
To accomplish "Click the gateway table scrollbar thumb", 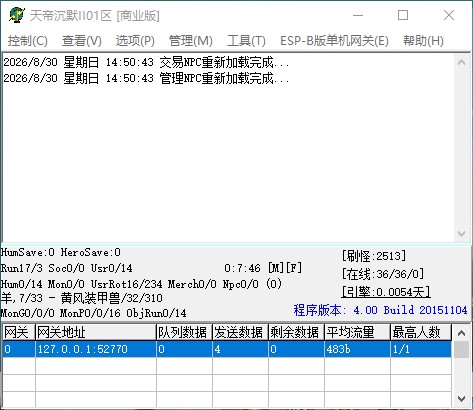I will tap(462, 349).
